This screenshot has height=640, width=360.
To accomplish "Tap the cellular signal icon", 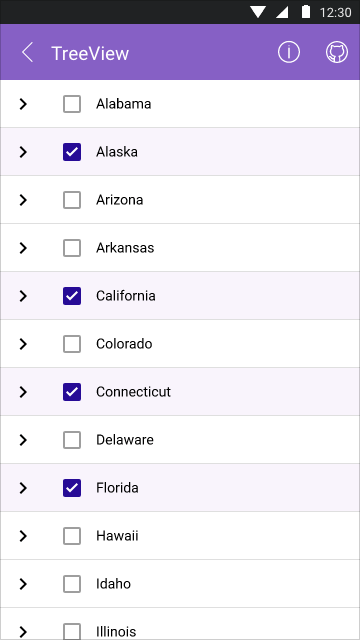I will point(282,12).
